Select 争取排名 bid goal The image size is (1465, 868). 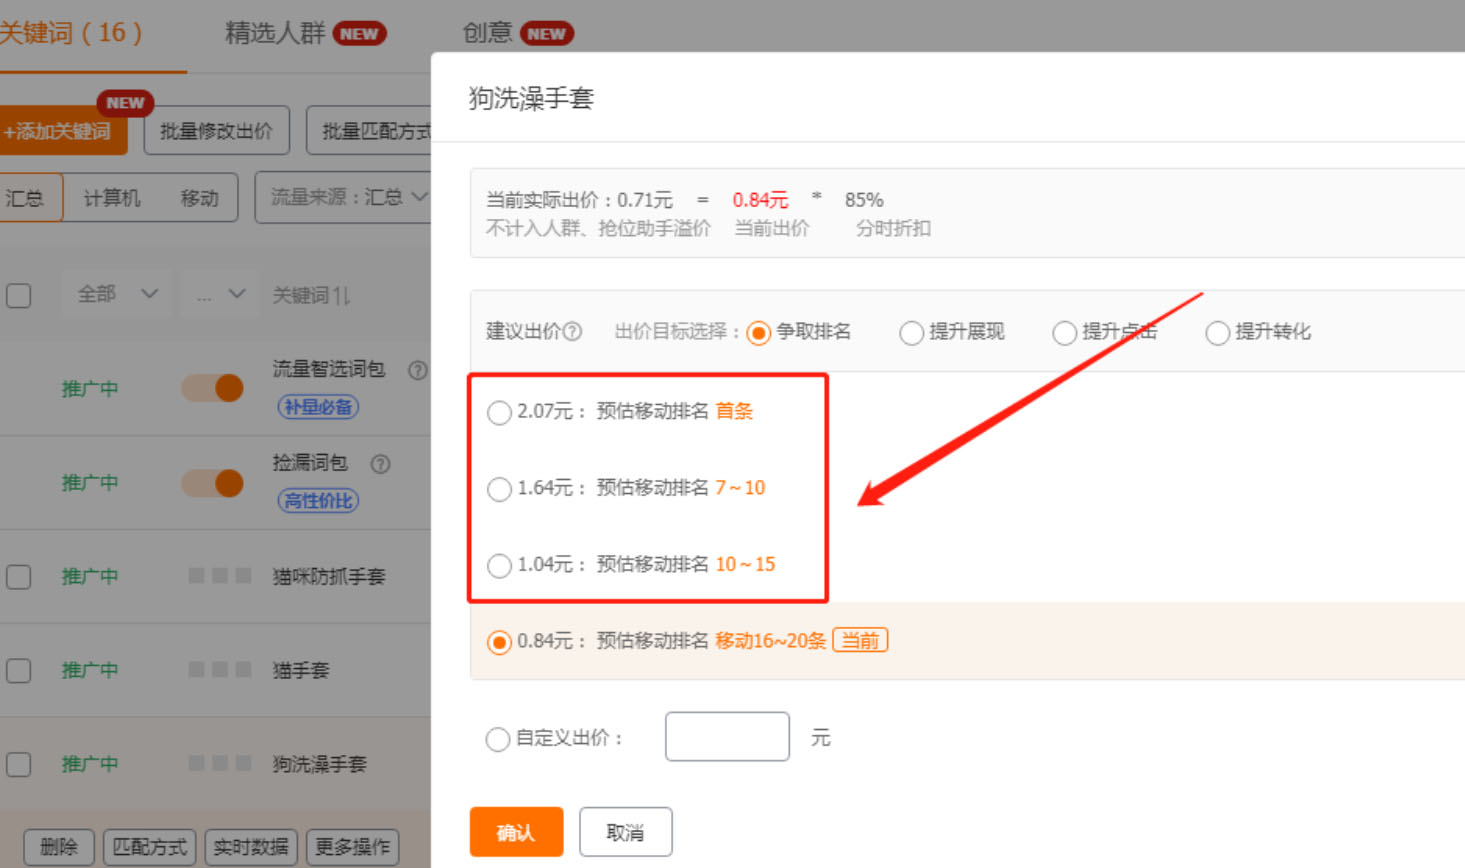[x=759, y=332]
